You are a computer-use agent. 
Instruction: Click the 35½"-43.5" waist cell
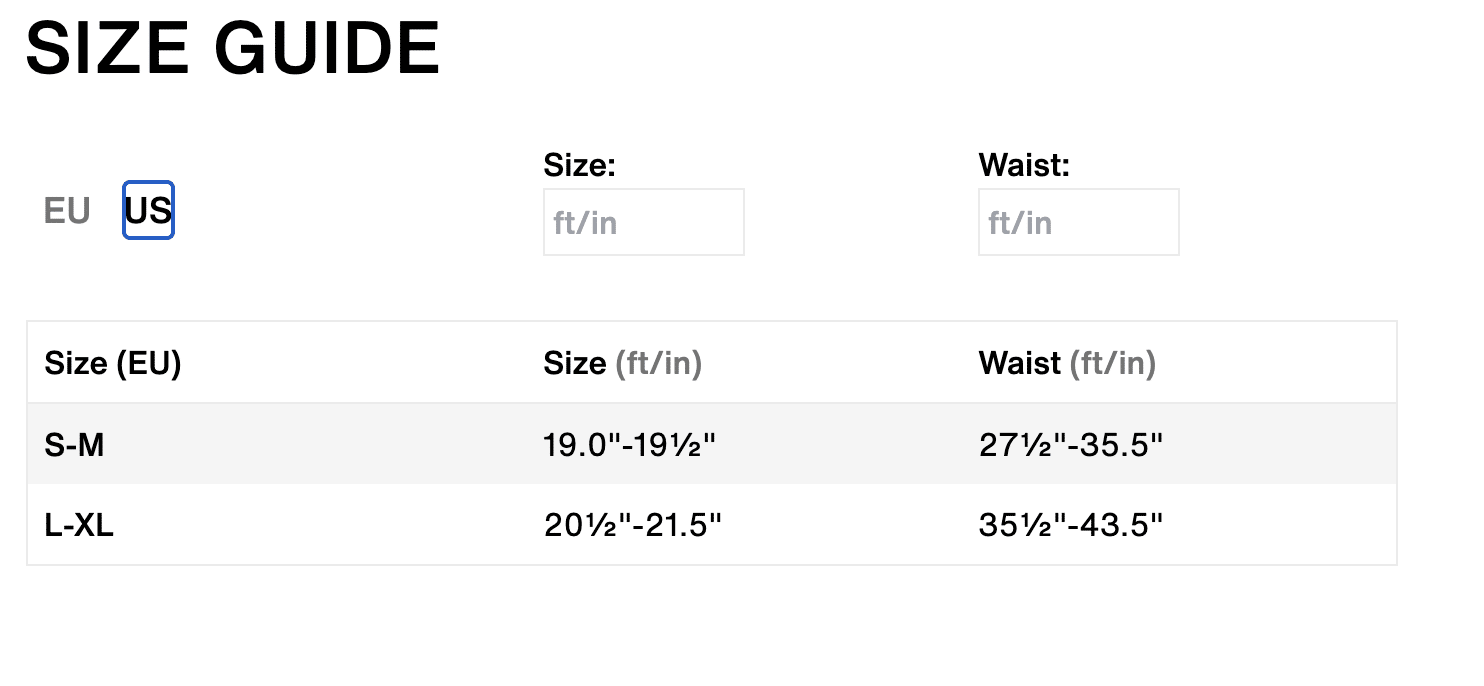(x=1071, y=524)
